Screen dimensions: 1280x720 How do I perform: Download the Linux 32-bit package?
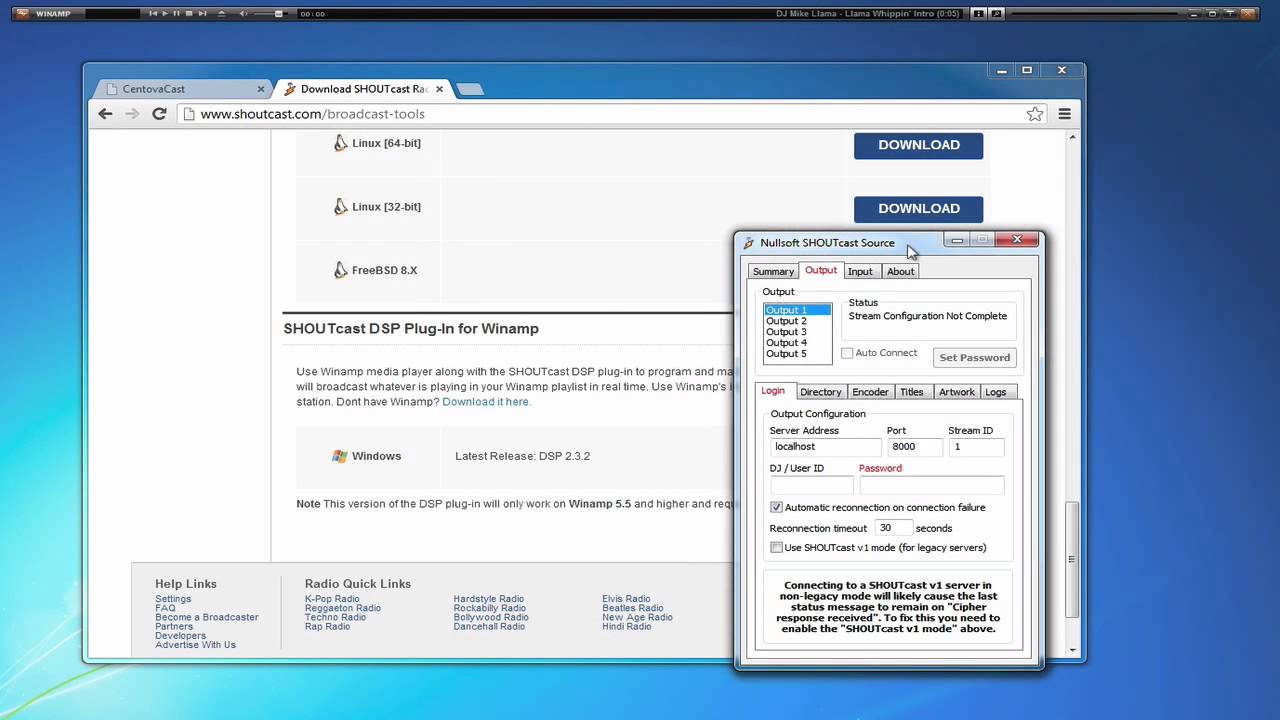(918, 208)
